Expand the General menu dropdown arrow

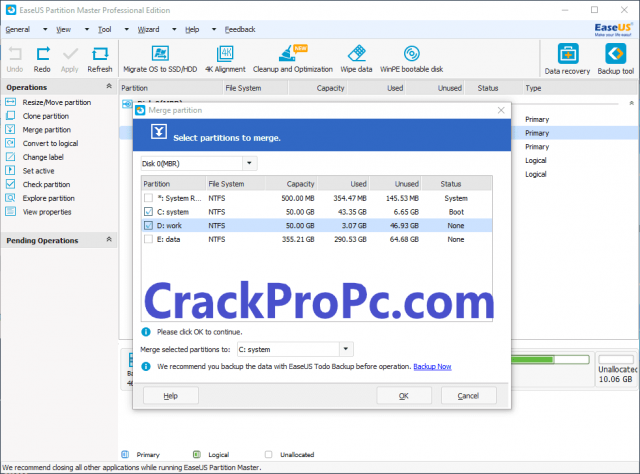[x=45, y=29]
